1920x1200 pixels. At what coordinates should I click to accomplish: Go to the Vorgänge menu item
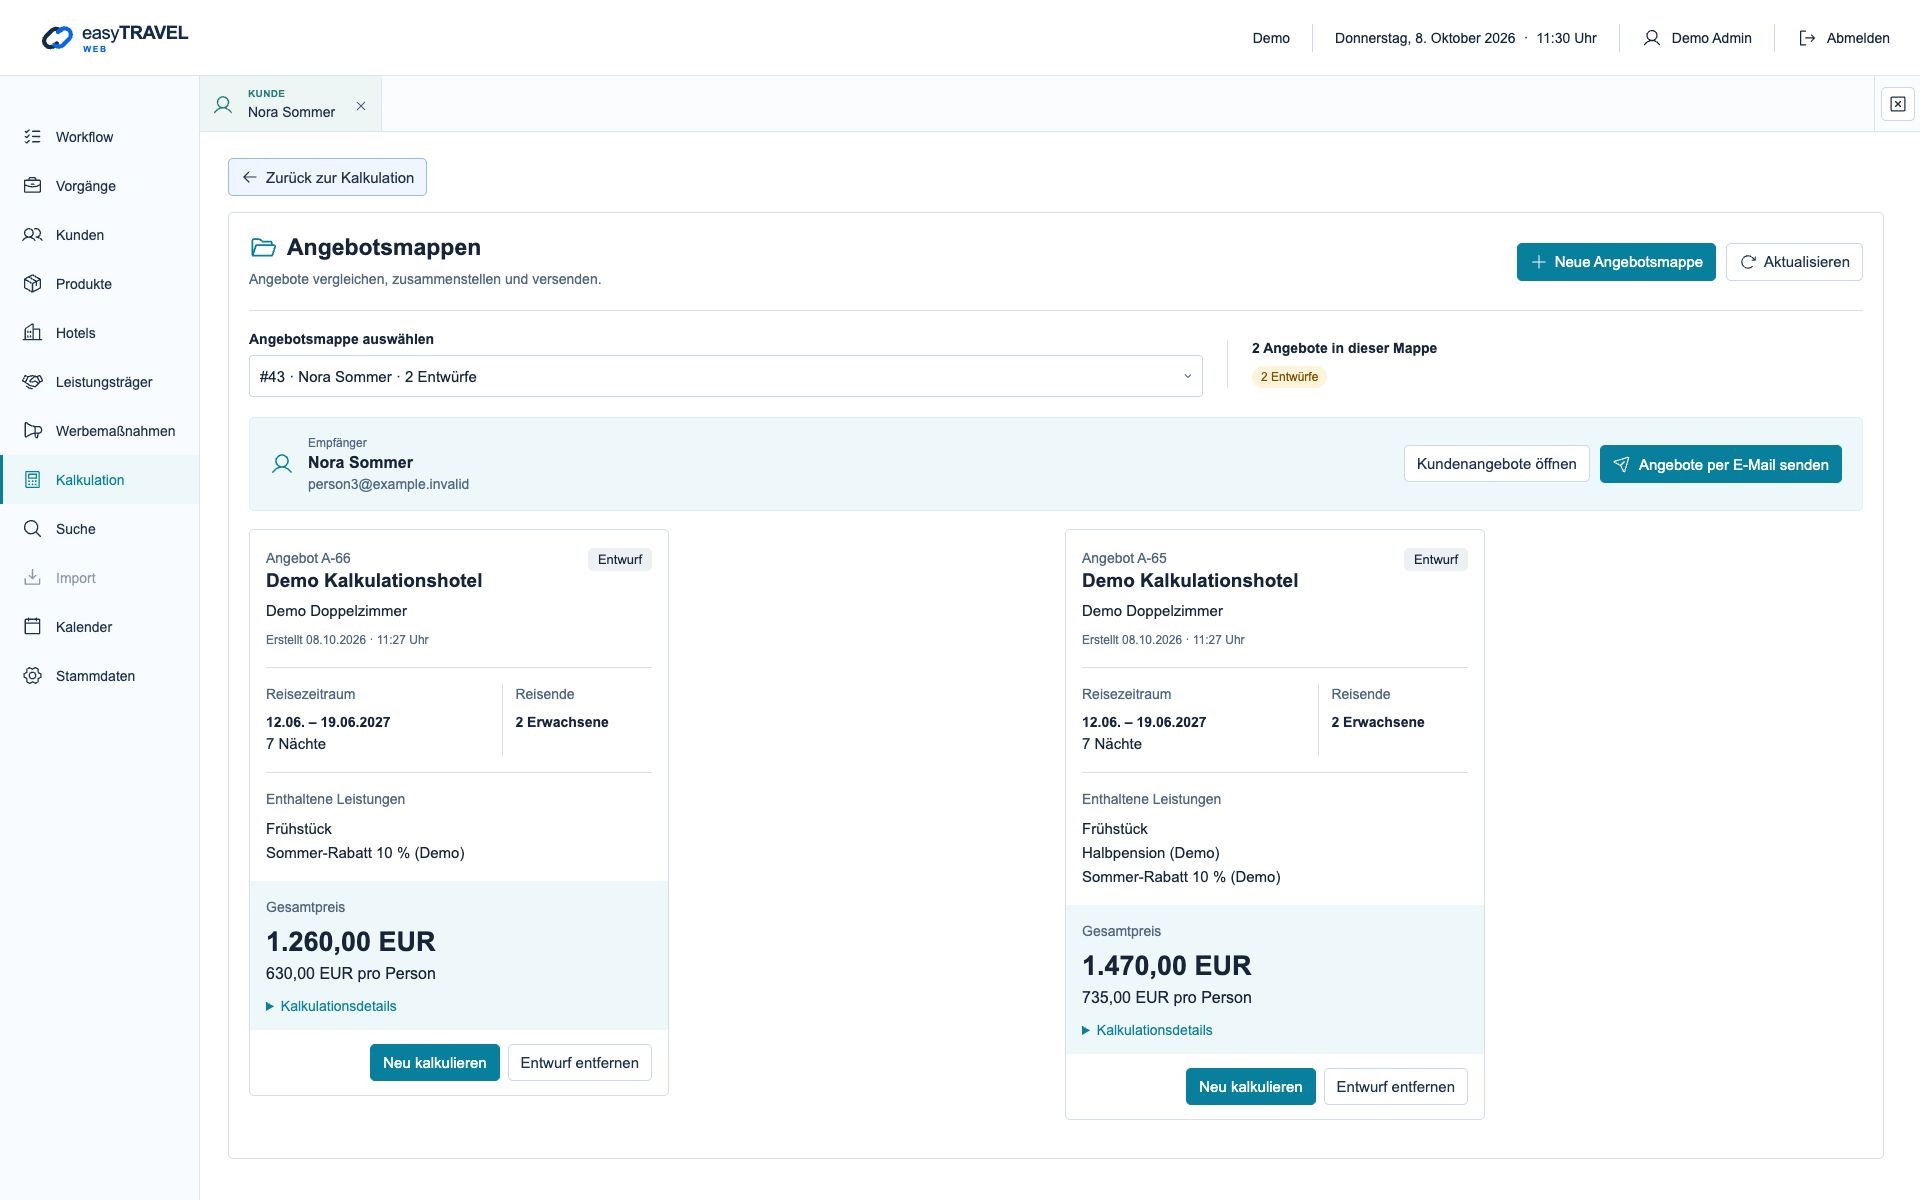coord(100,186)
